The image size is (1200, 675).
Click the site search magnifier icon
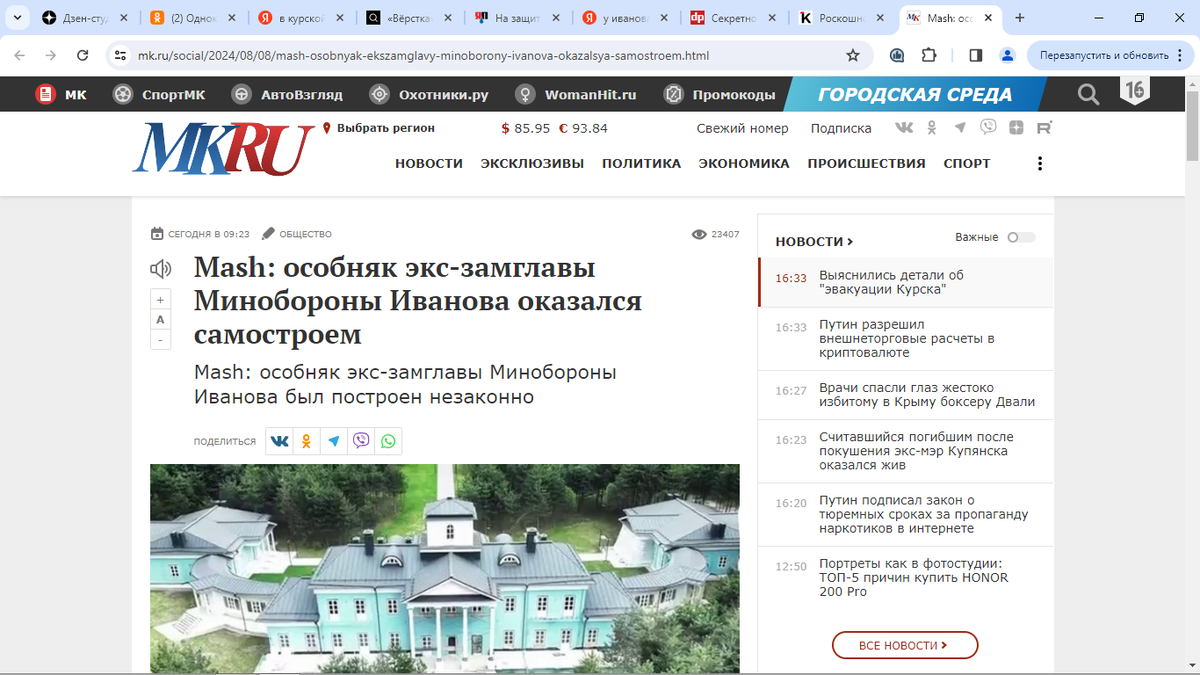click(x=1088, y=95)
